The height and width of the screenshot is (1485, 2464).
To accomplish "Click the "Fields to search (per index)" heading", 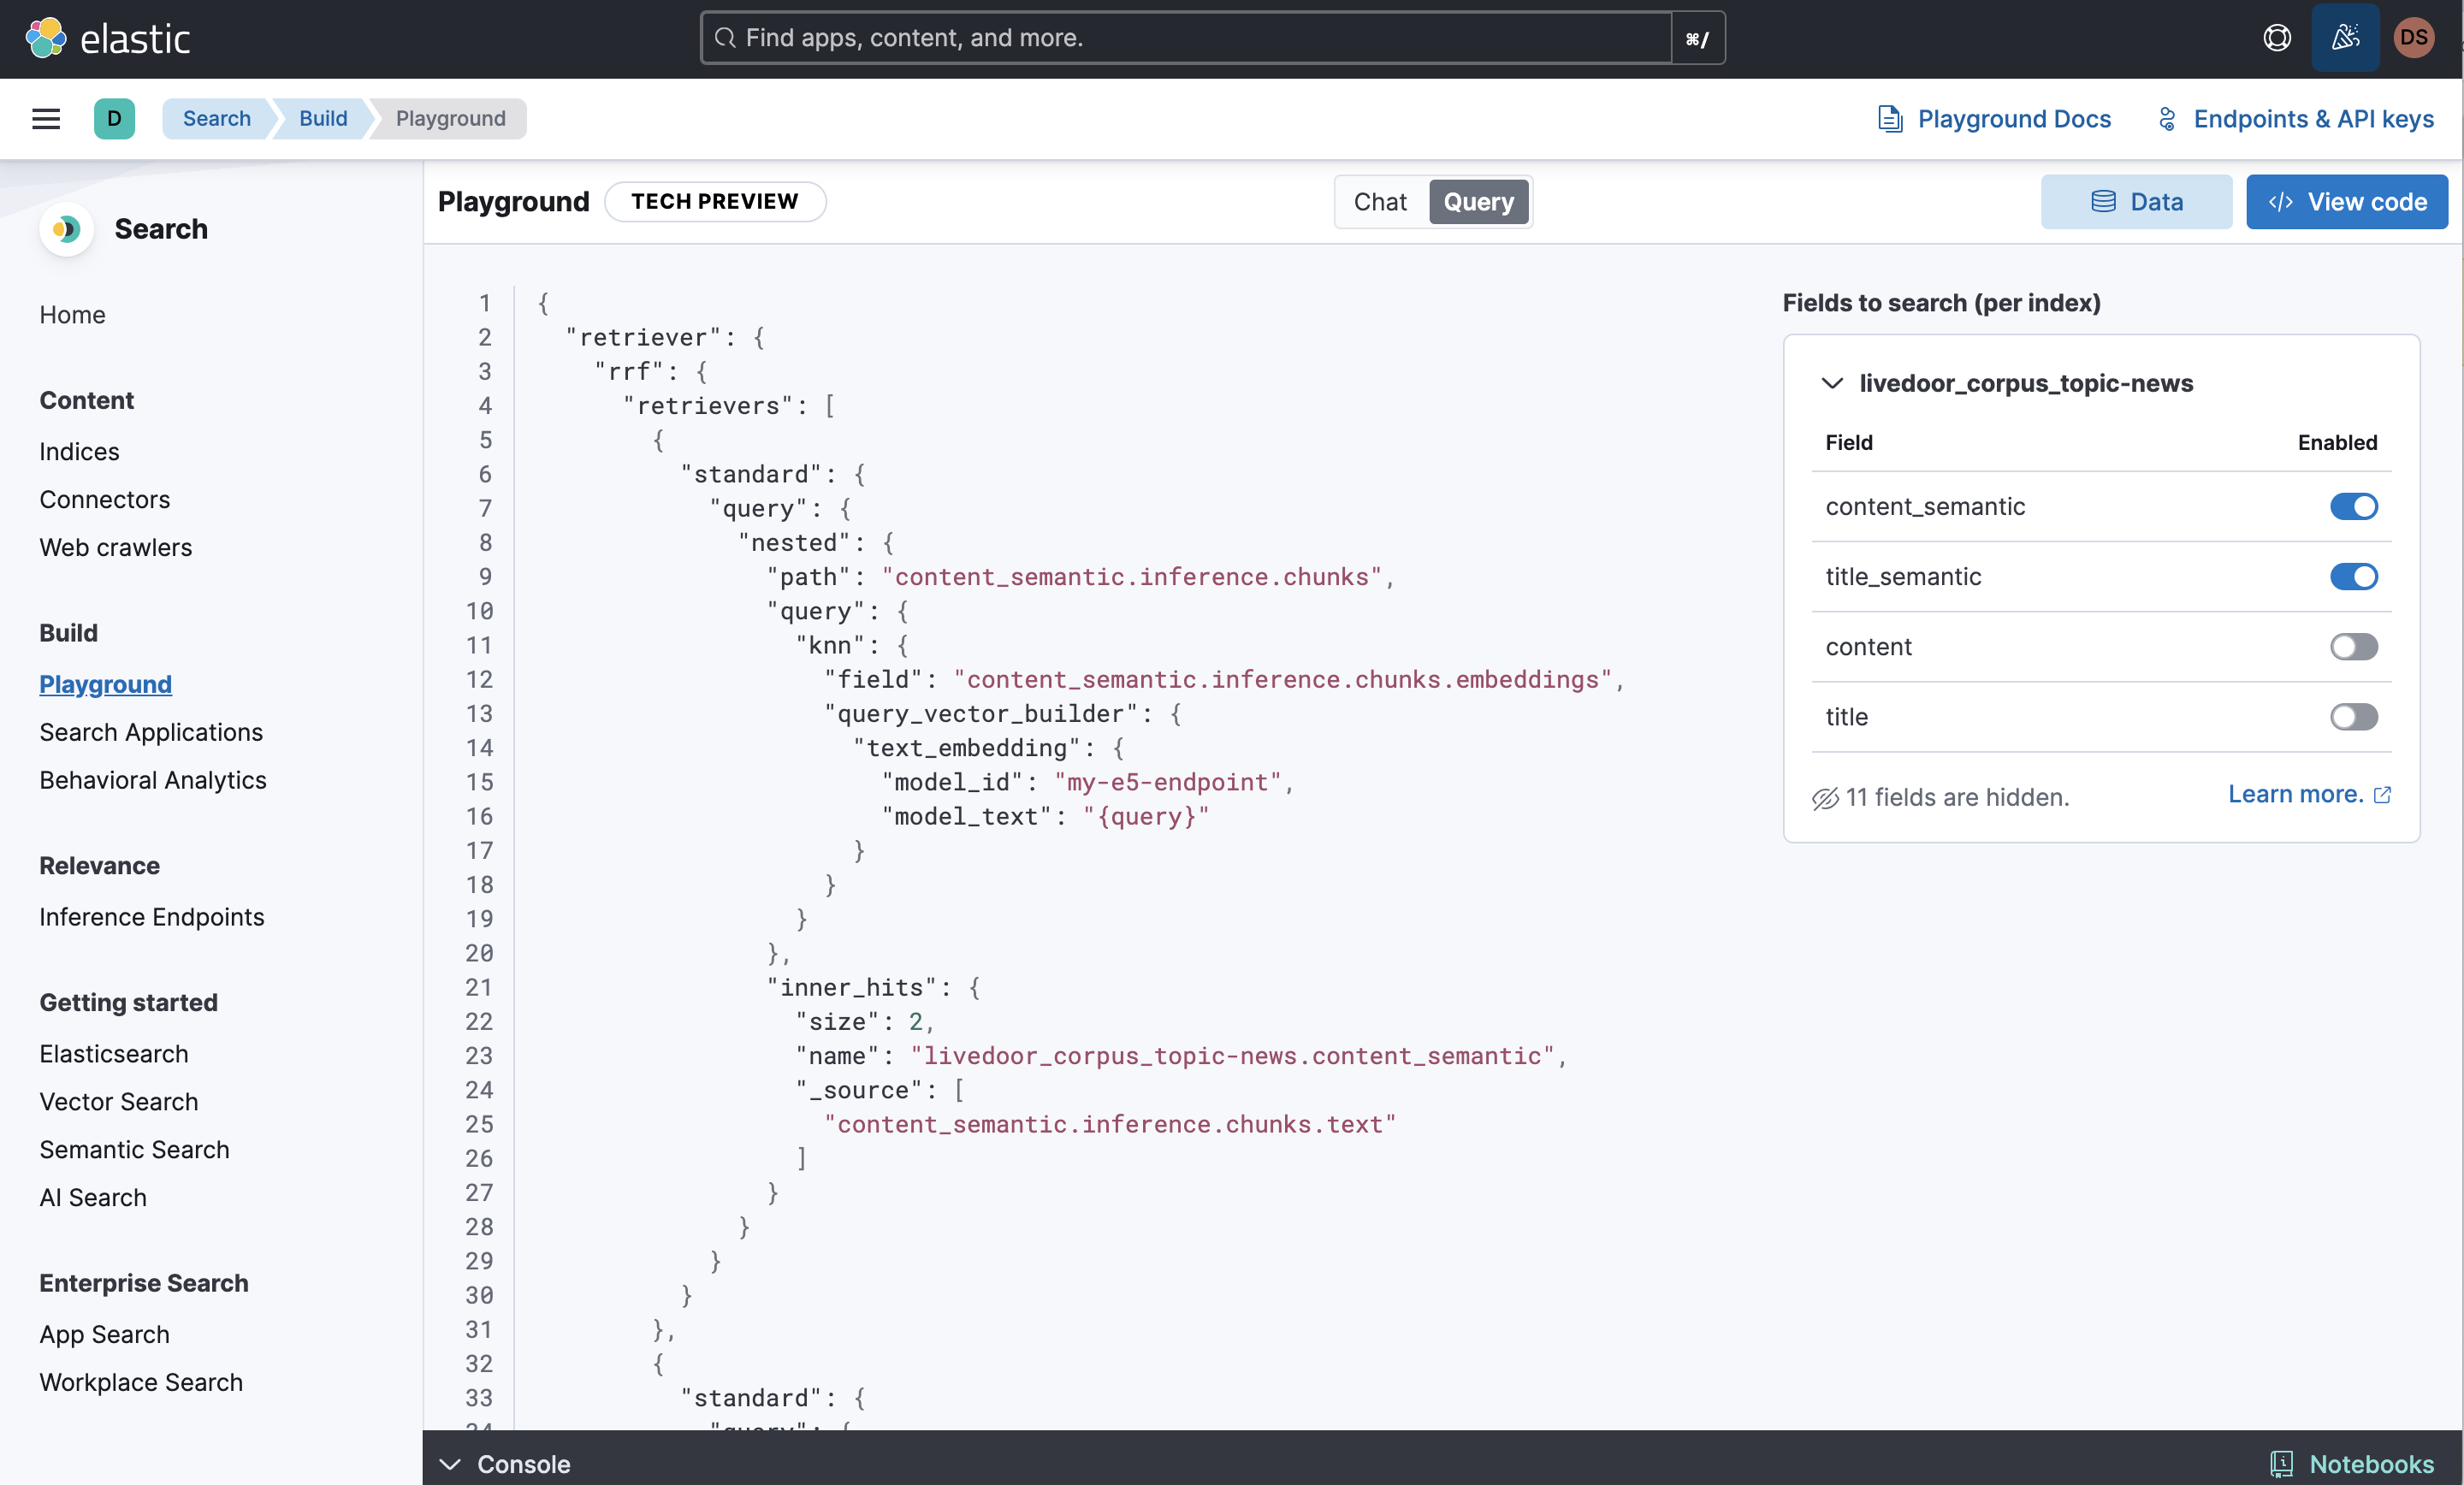I will coord(1941,303).
